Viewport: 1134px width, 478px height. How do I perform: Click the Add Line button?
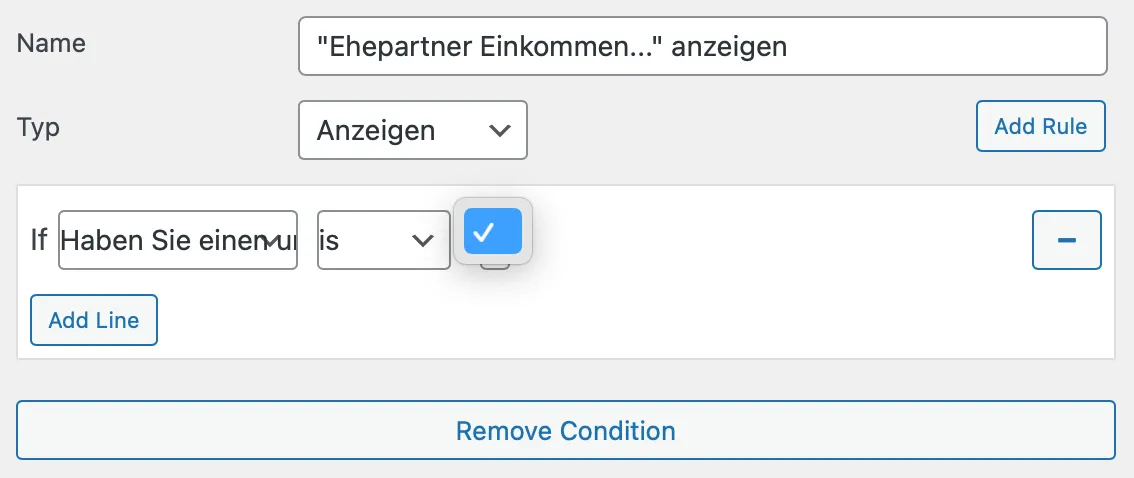click(94, 320)
